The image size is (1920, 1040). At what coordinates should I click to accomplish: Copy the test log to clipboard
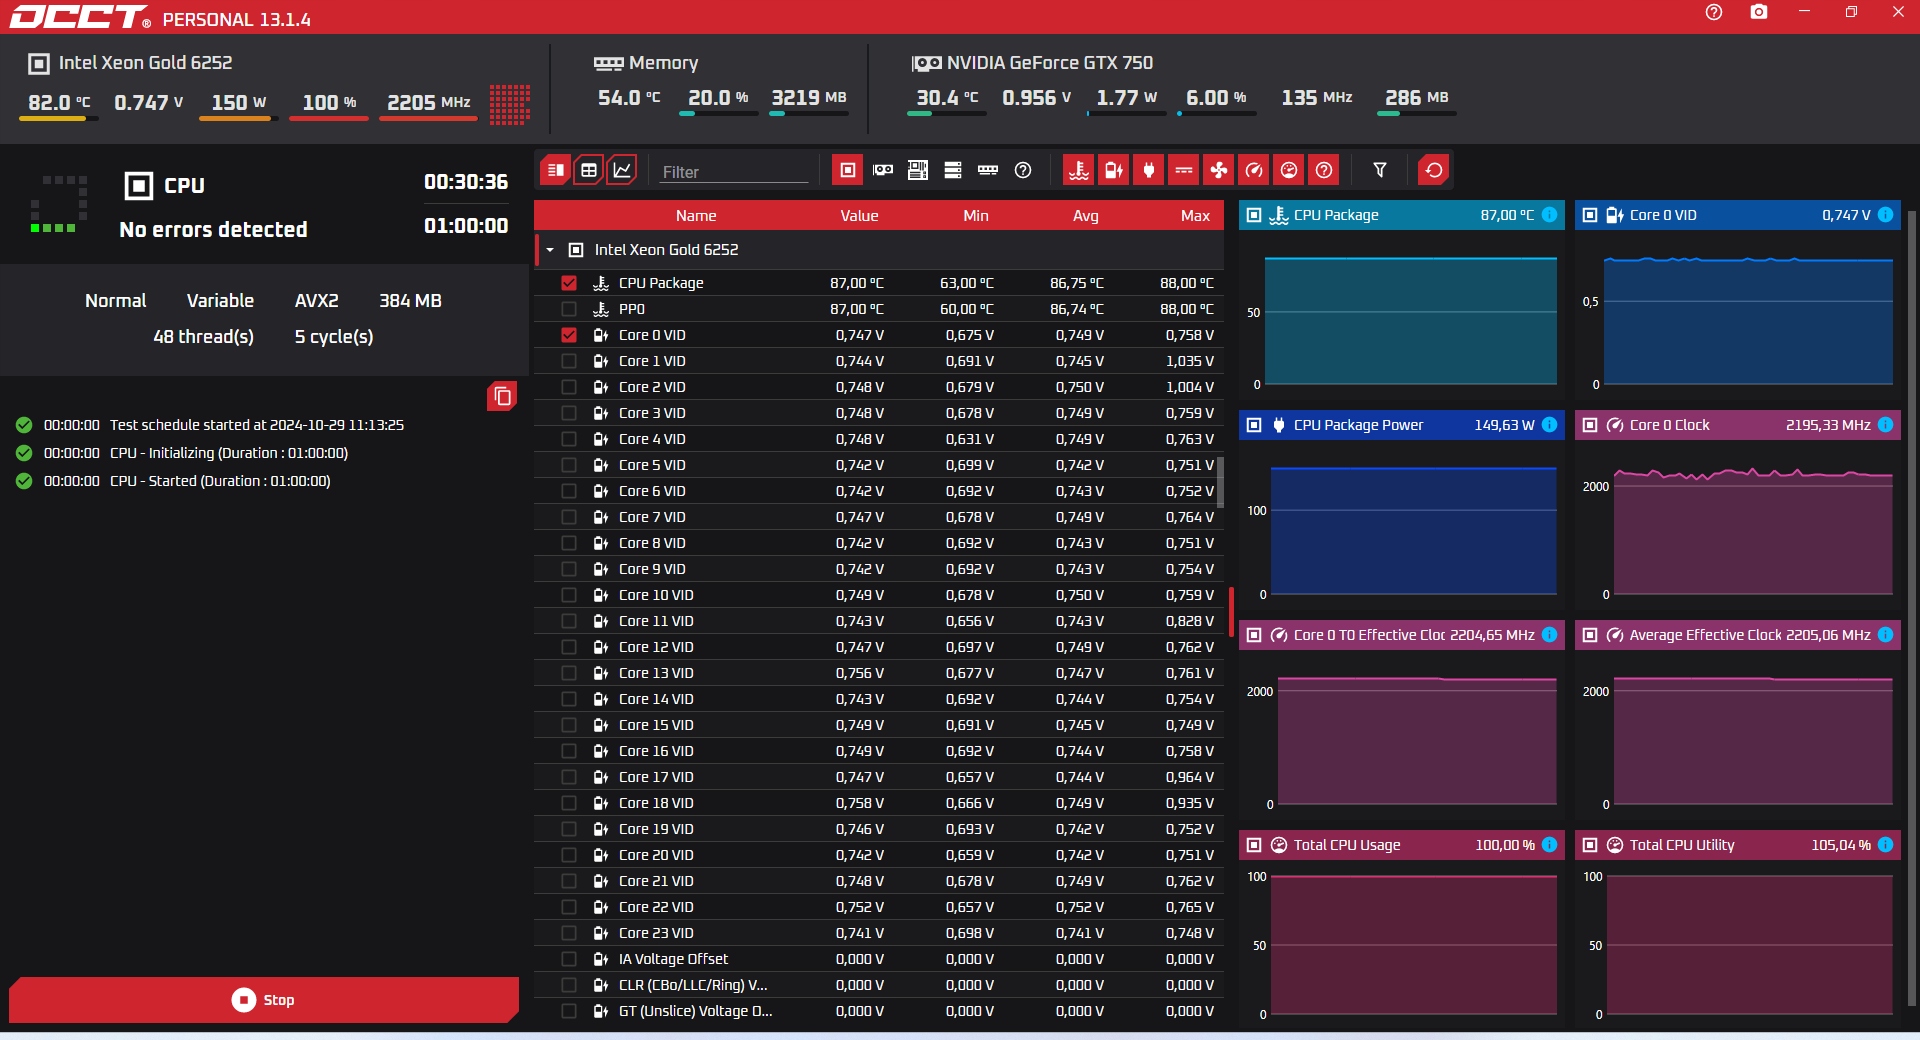coord(502,397)
